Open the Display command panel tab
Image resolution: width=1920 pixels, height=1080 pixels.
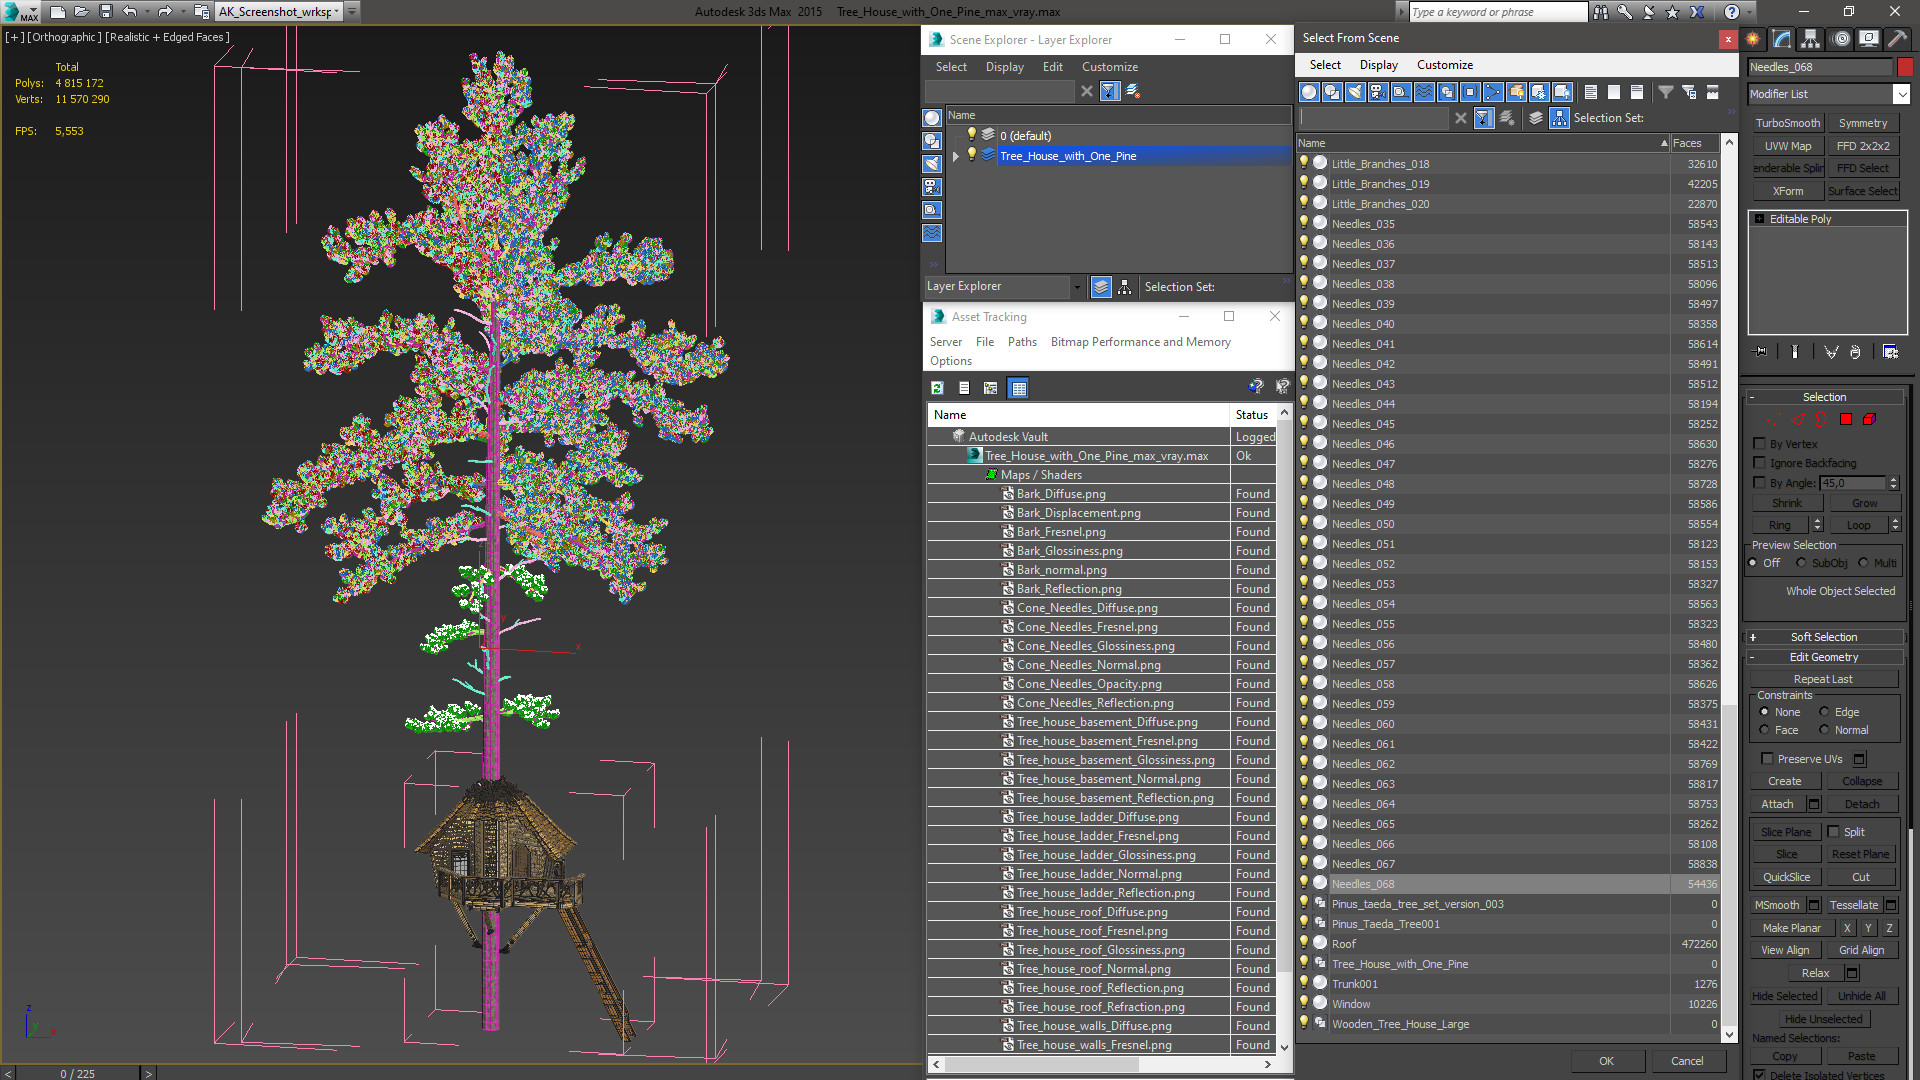pos(1869,39)
